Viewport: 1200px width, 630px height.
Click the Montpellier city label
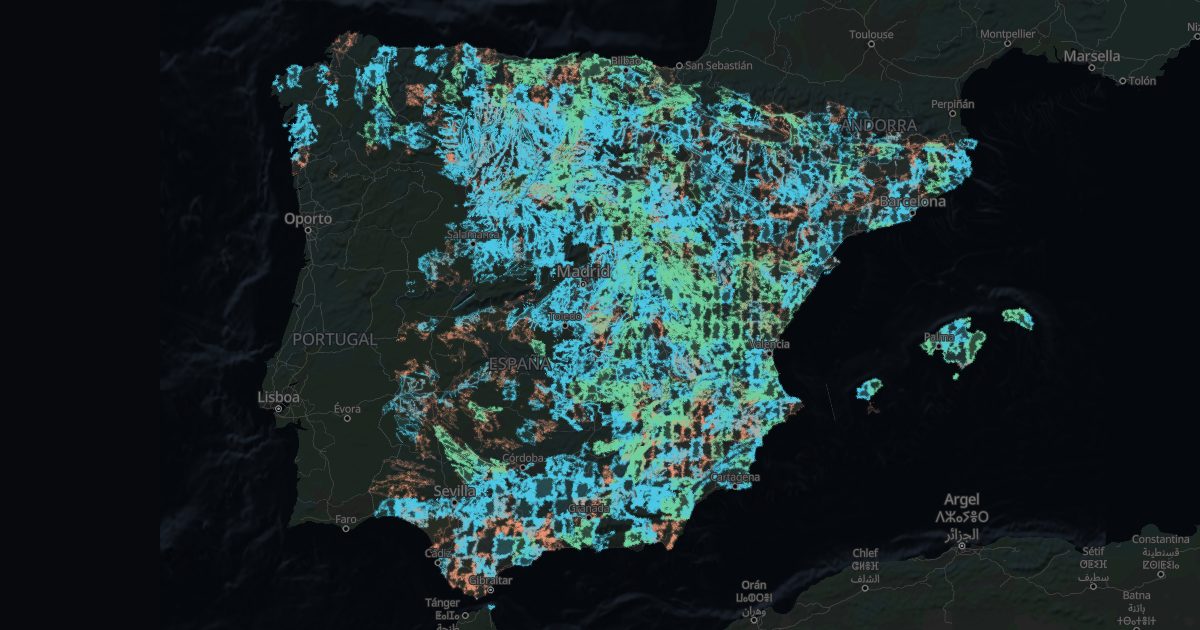(1007, 33)
